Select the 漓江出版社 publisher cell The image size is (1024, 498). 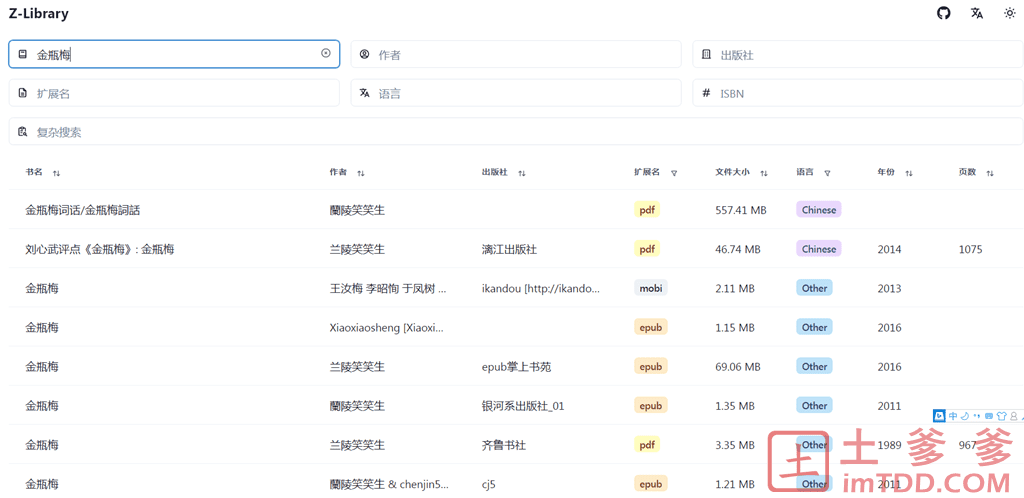509,249
